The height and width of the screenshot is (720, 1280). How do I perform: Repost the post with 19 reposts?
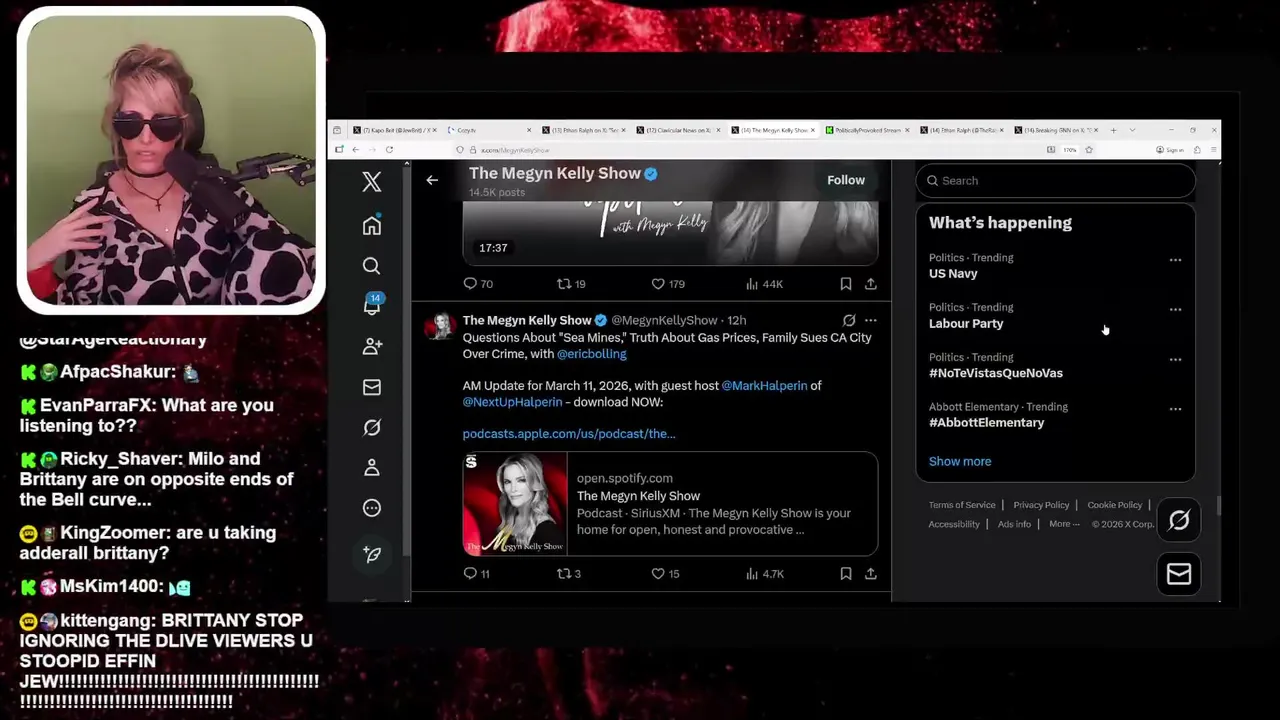tap(571, 284)
